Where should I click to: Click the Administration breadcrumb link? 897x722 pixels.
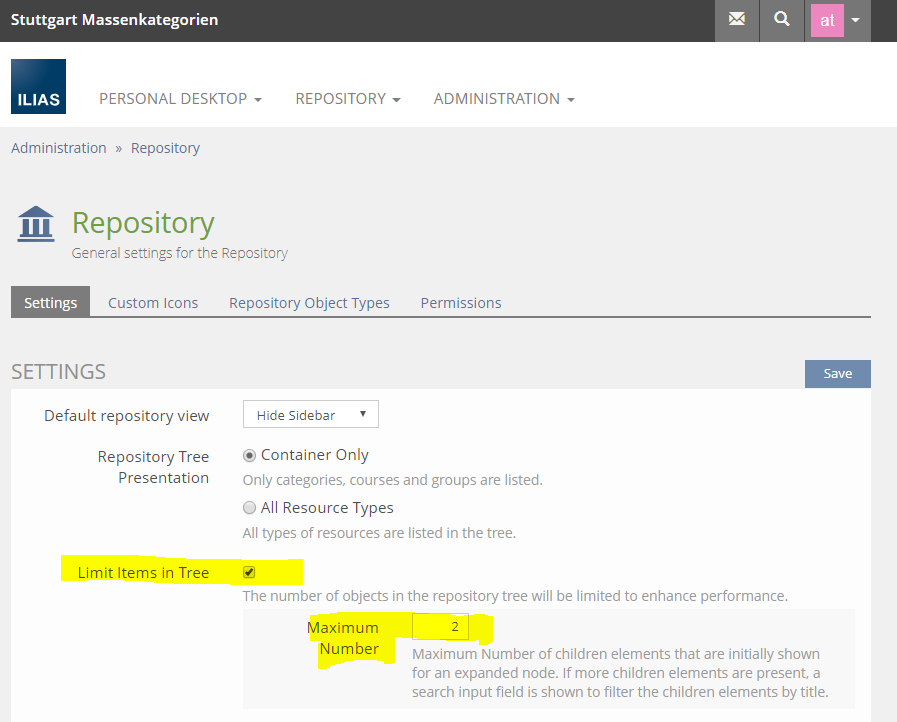pos(59,148)
